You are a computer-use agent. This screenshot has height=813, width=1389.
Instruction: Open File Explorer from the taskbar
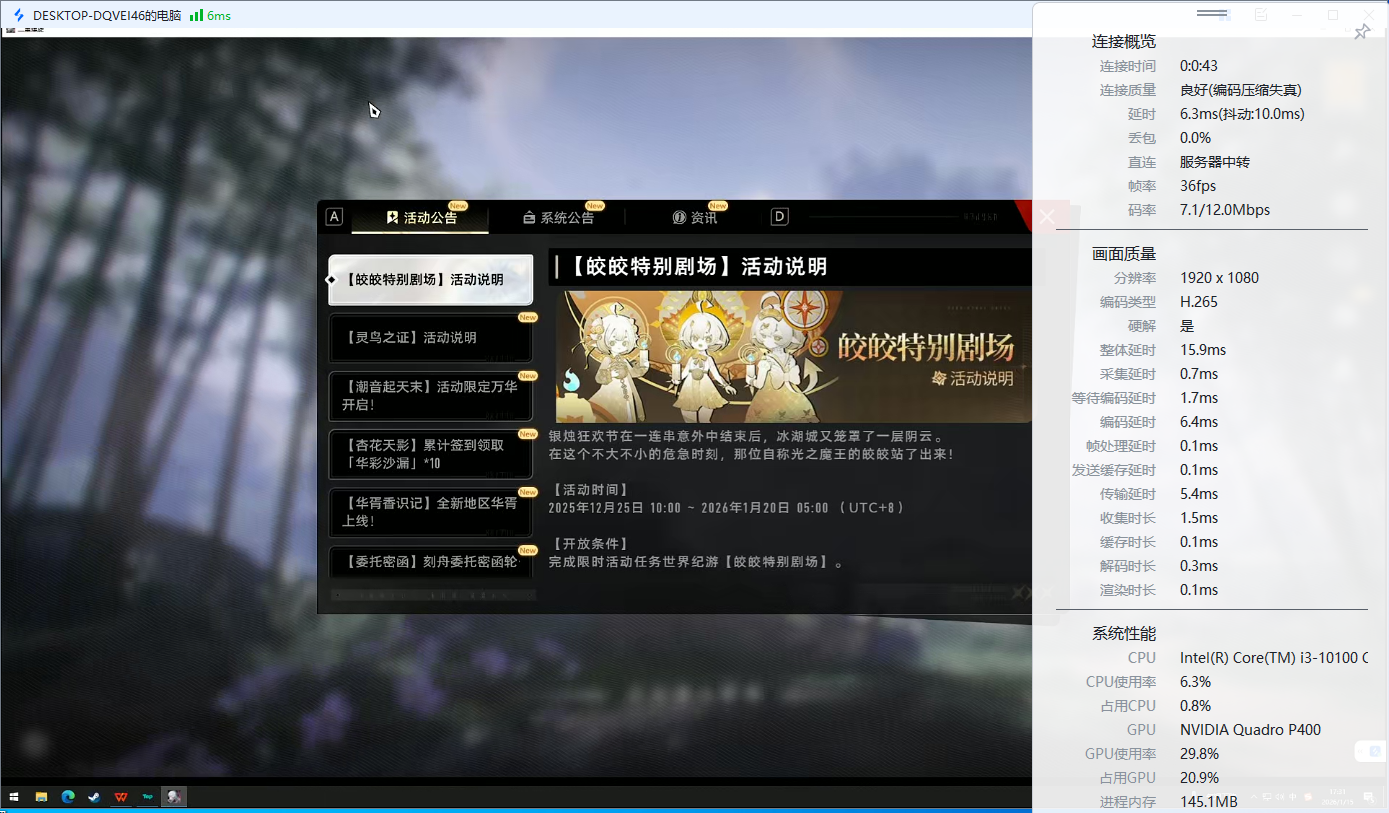(41, 796)
